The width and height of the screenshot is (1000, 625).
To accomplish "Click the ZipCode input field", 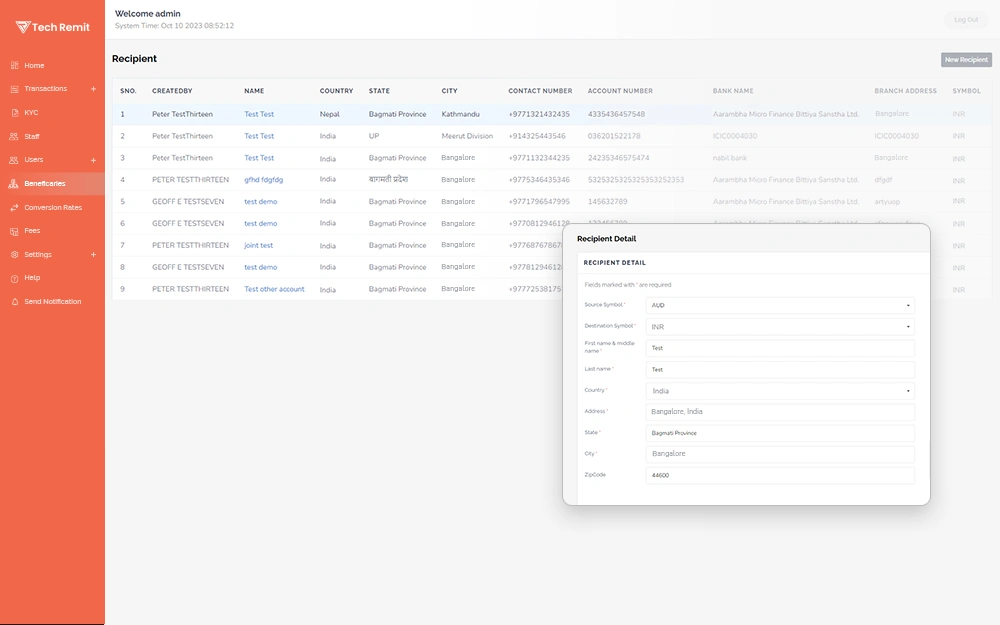I will coord(780,475).
